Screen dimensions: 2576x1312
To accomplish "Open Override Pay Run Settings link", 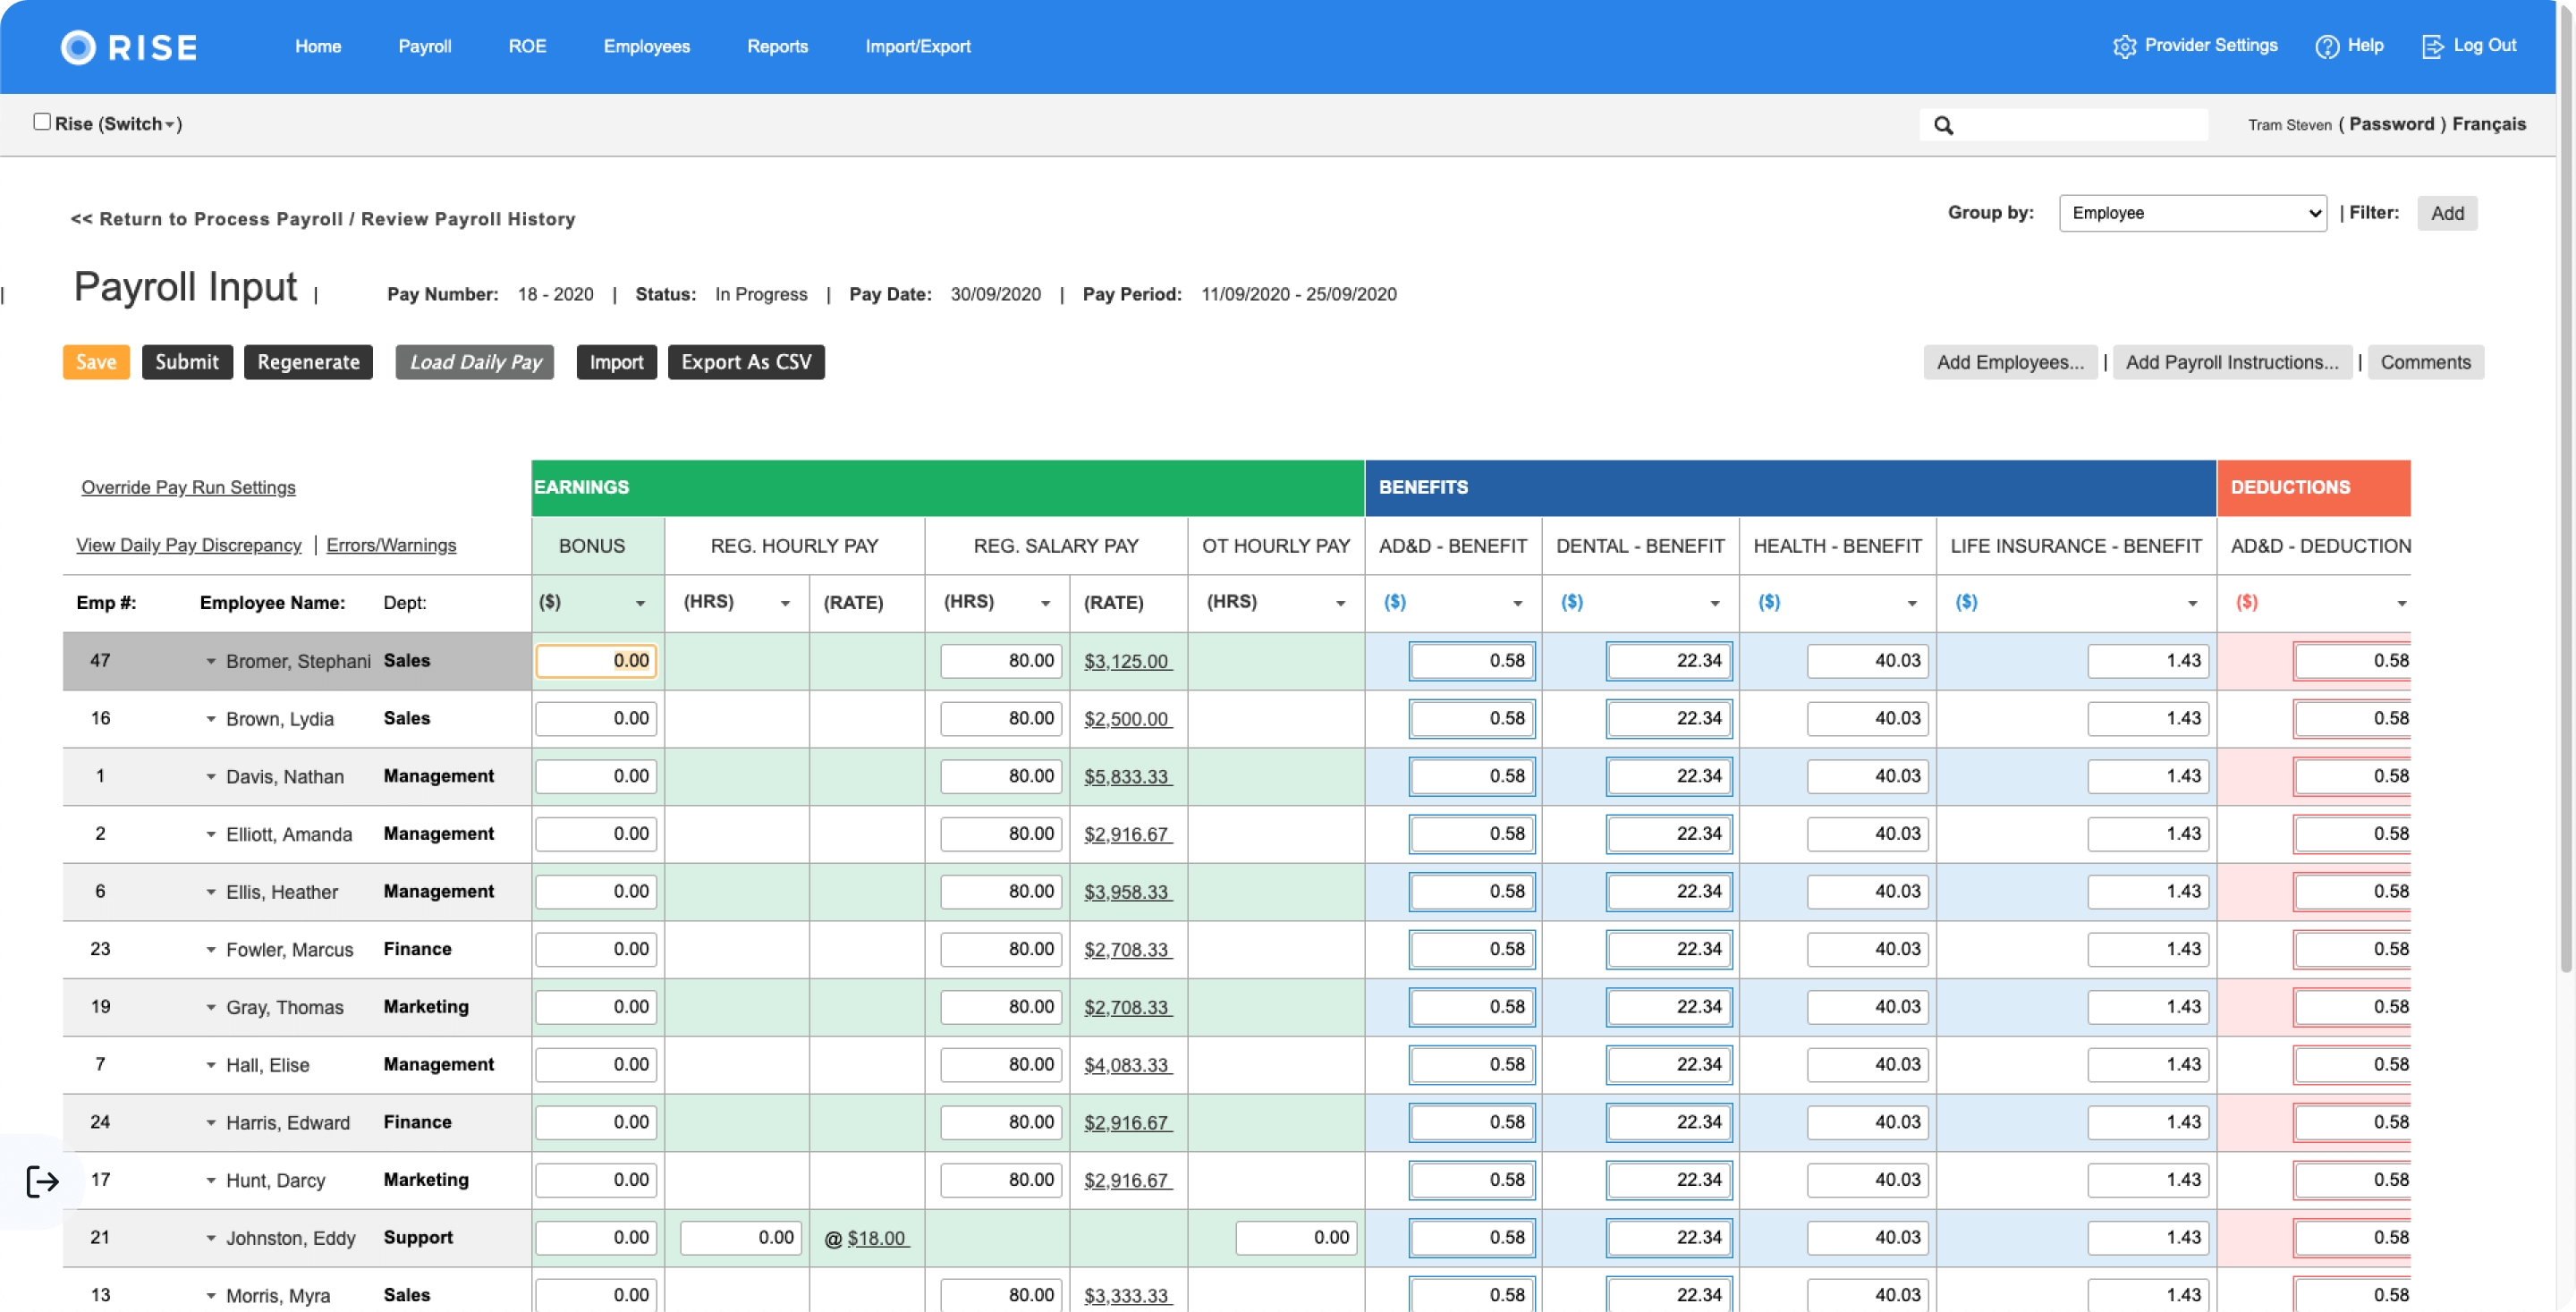I will point(188,487).
